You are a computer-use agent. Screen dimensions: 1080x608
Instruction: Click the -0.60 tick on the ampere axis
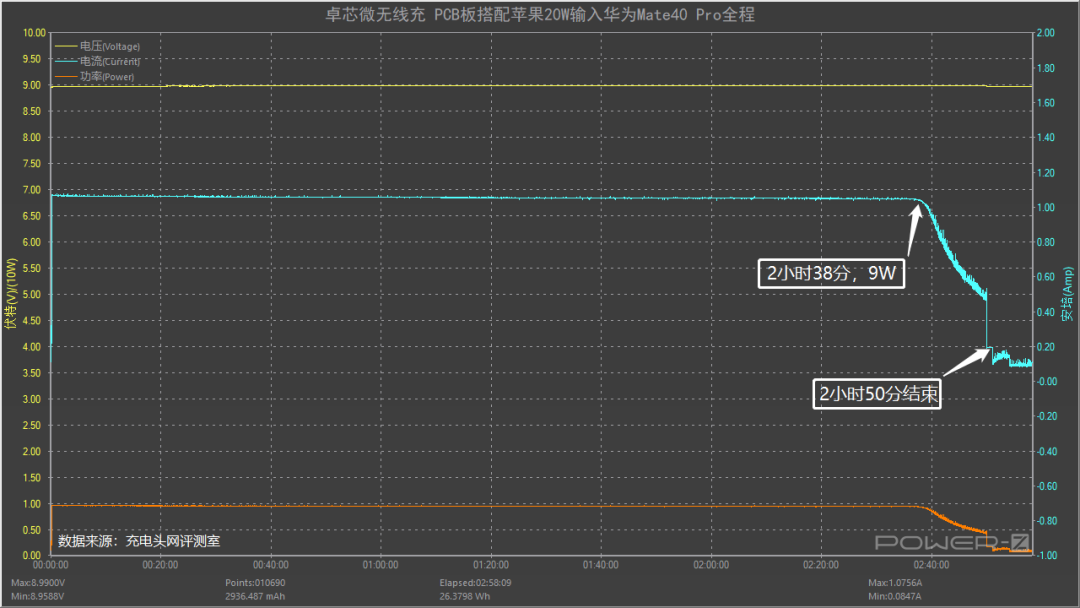coord(1046,486)
